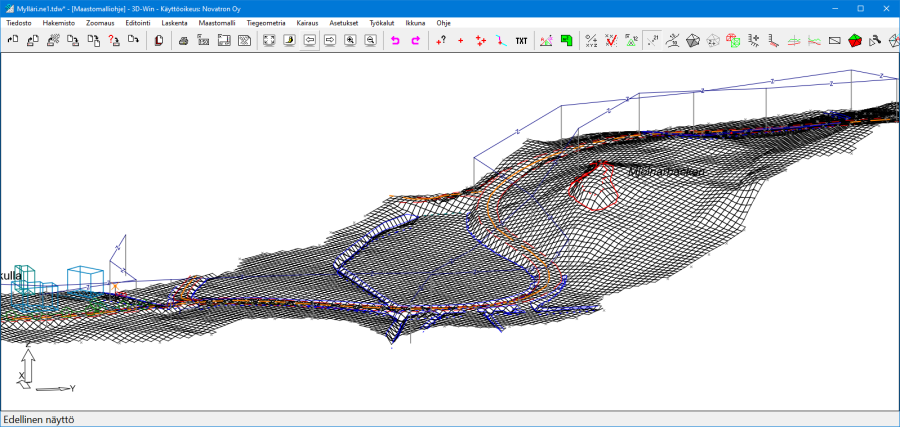The image size is (900, 427).
Task: Click the red-green solid model icon
Action: tap(855, 41)
